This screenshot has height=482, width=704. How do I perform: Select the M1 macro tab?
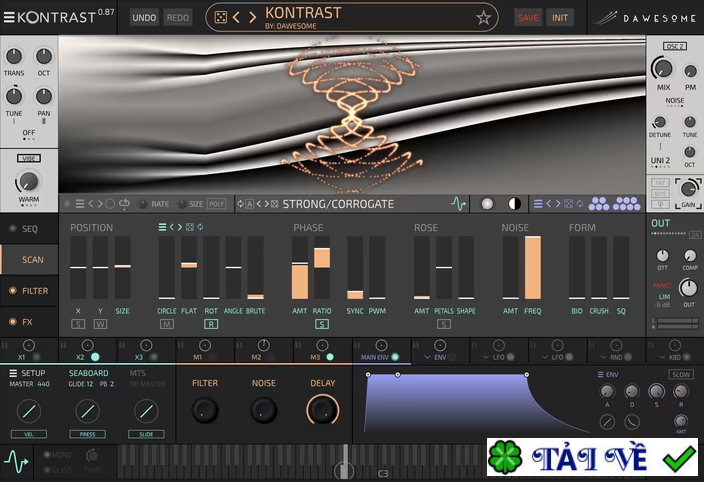205,351
